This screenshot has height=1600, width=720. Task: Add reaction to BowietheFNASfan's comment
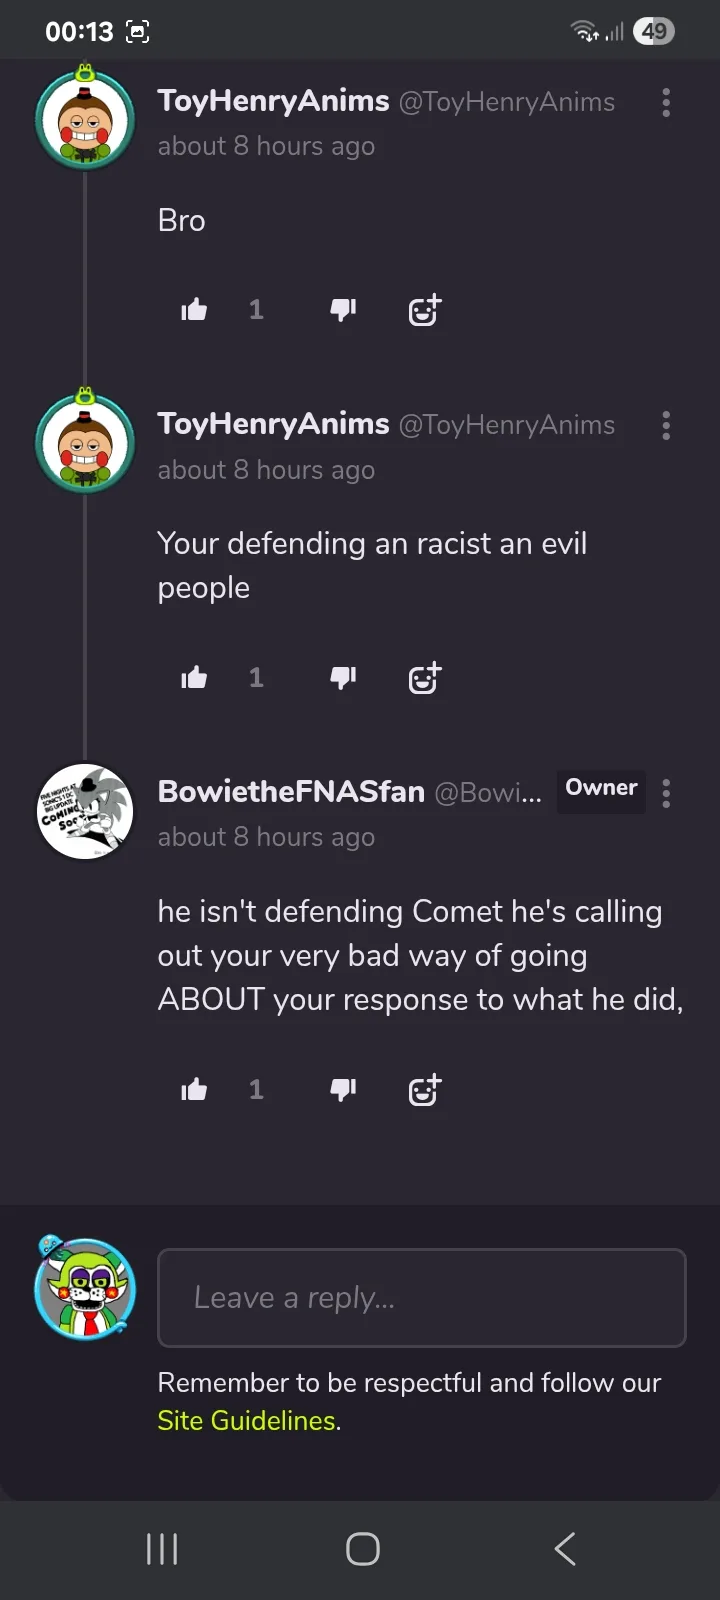tap(424, 1089)
